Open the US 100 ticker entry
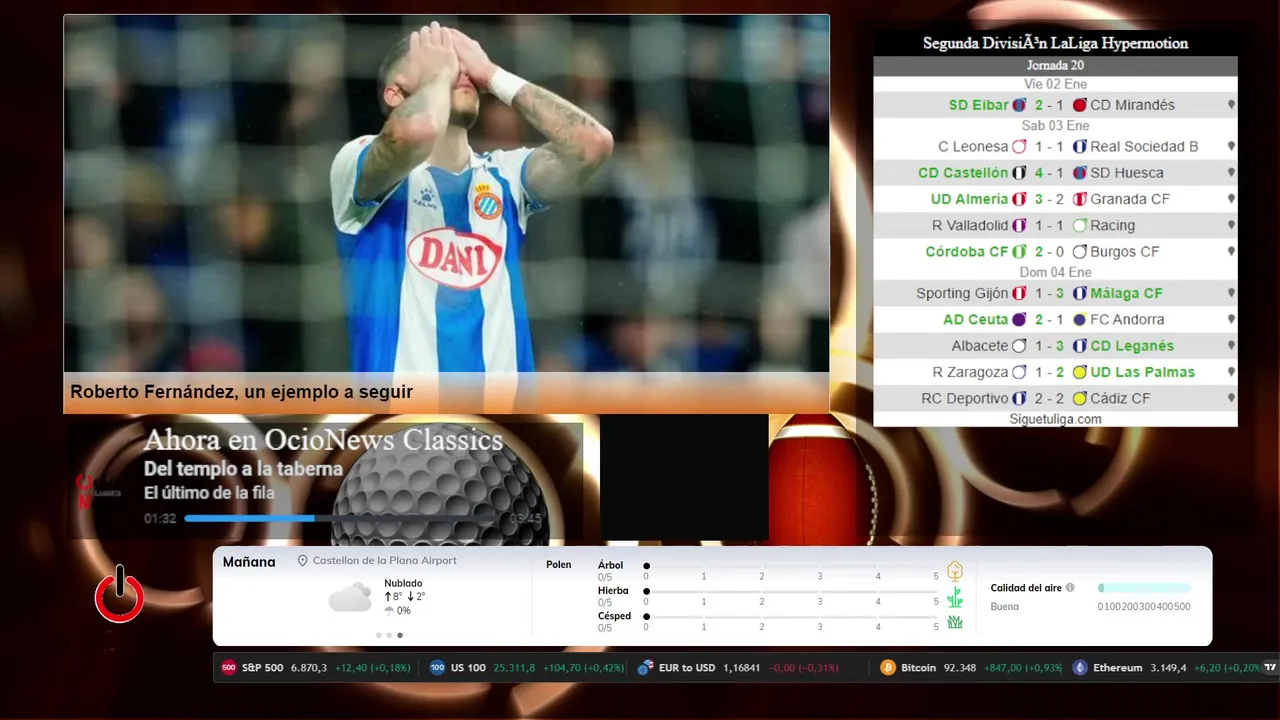 pyautogui.click(x=526, y=668)
